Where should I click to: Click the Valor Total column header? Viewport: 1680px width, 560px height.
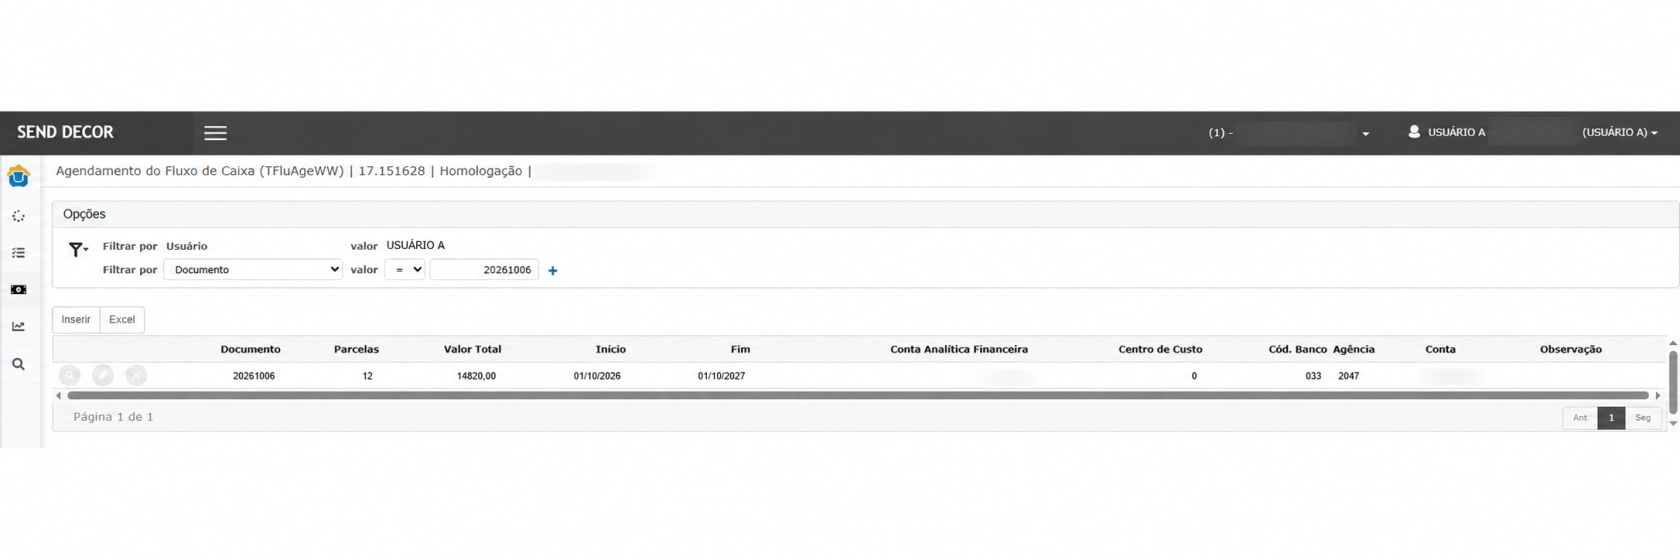[472, 349]
